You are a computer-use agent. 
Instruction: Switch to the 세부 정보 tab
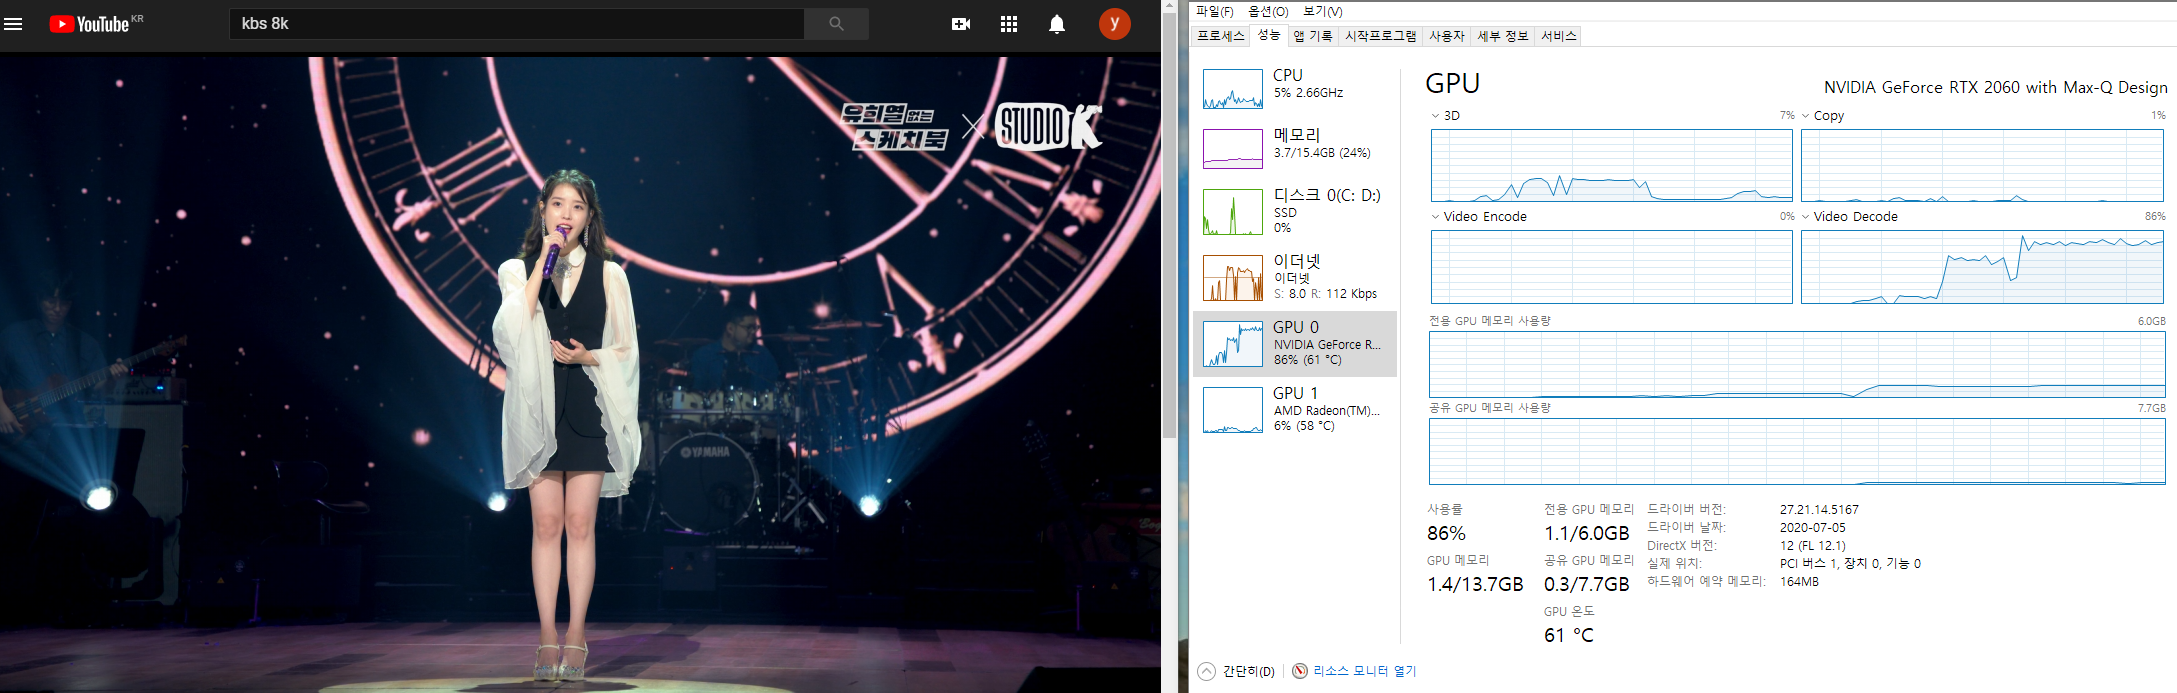pos(1502,36)
